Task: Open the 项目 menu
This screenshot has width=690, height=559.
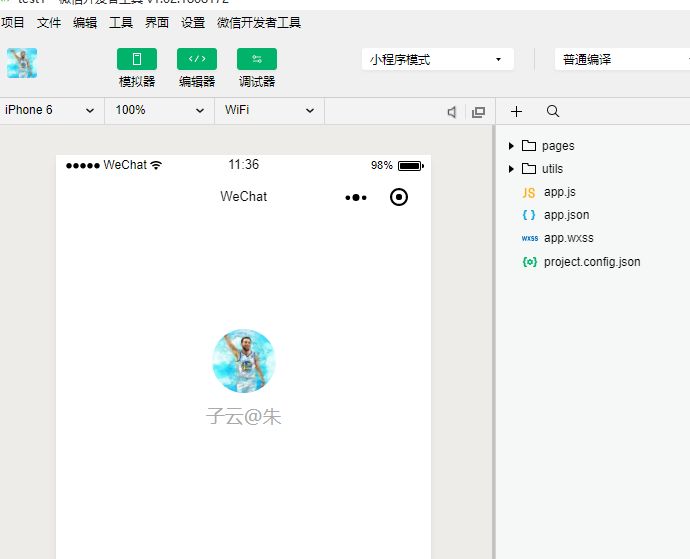Action: 12,22
